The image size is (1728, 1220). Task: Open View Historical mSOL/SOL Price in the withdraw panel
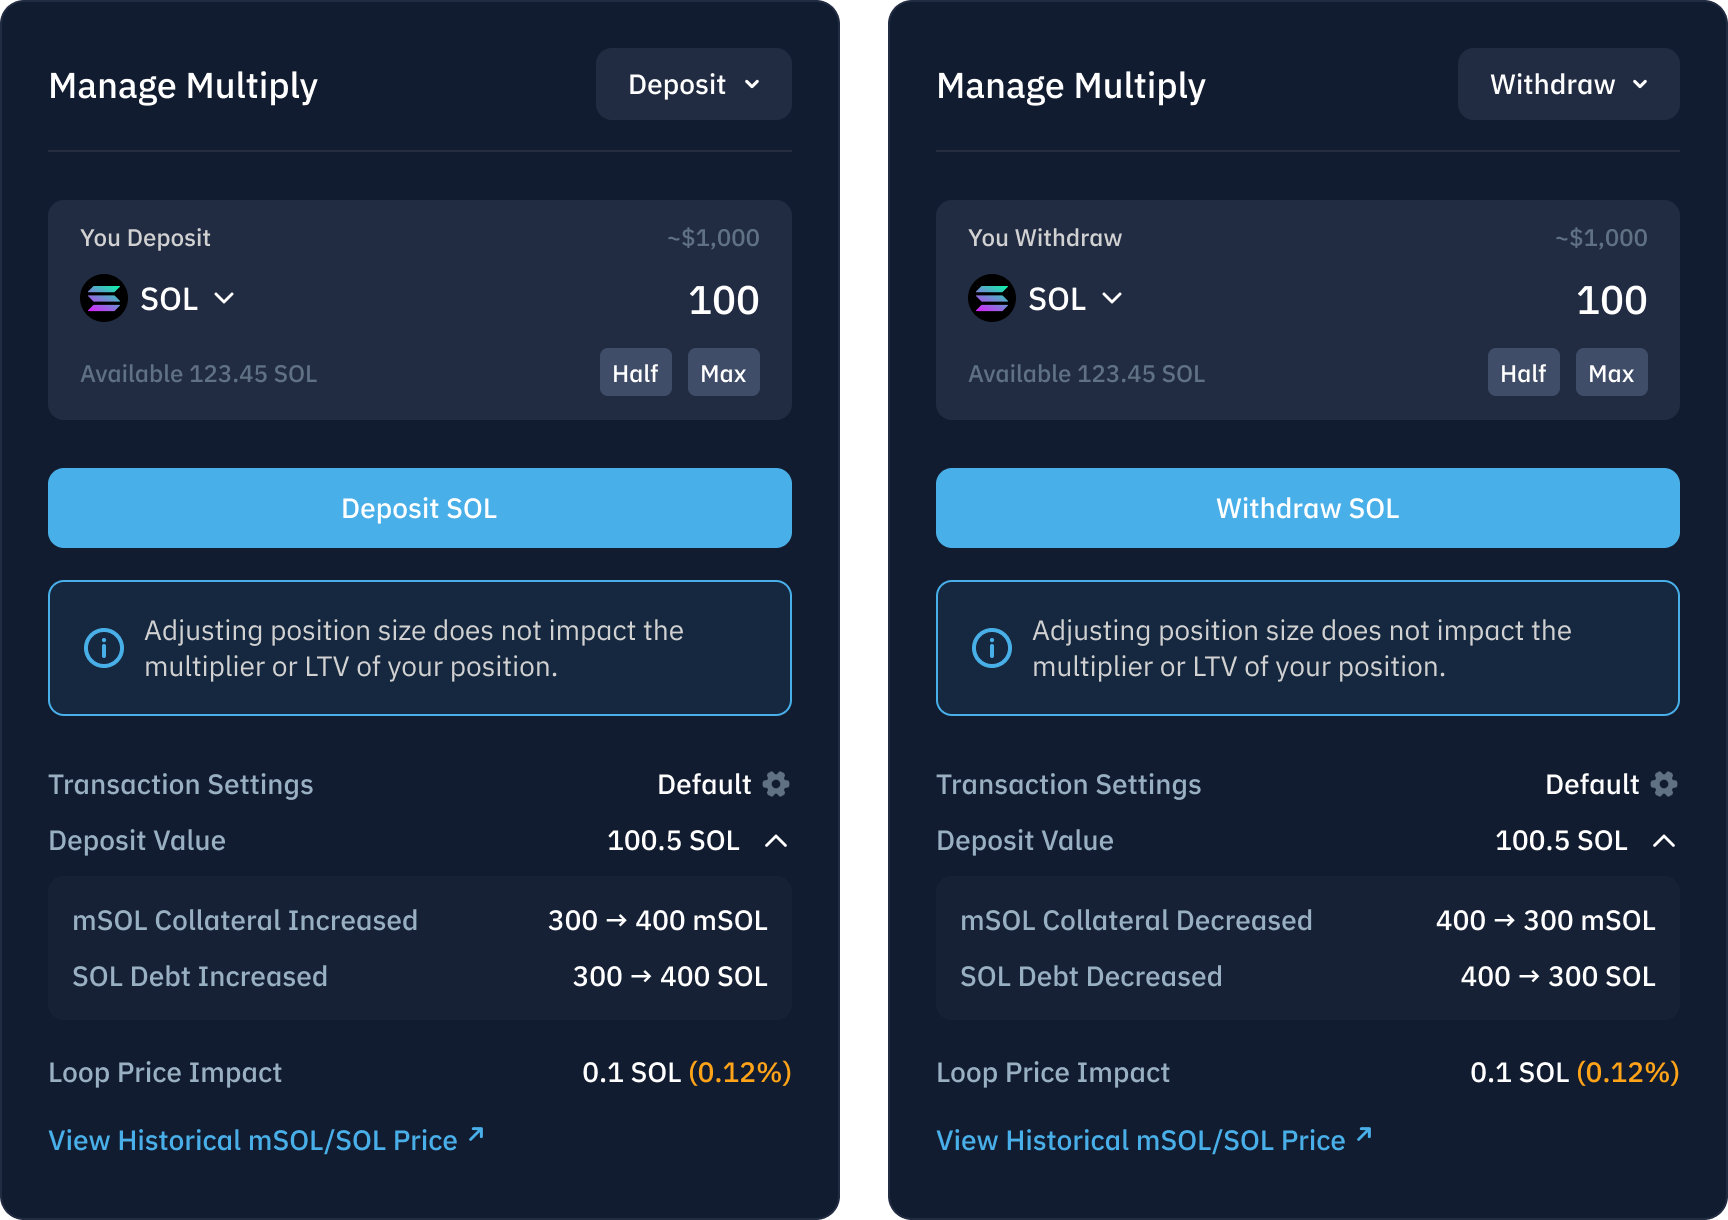click(1140, 1140)
